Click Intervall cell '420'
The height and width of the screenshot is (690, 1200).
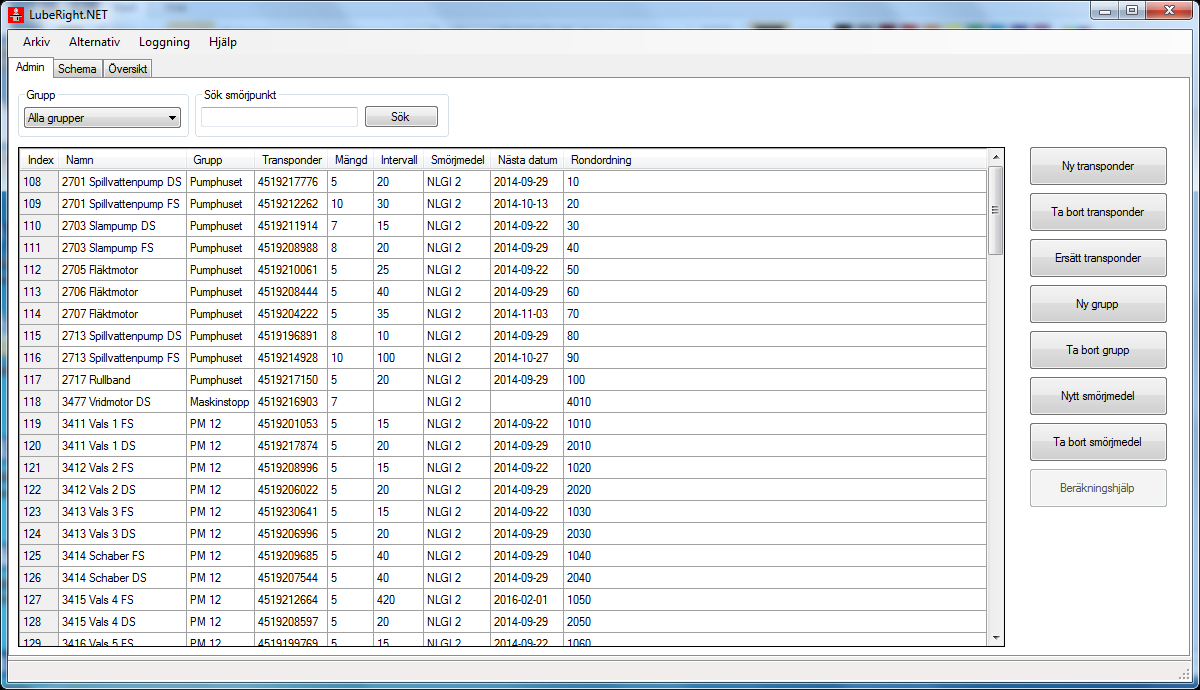(x=398, y=600)
